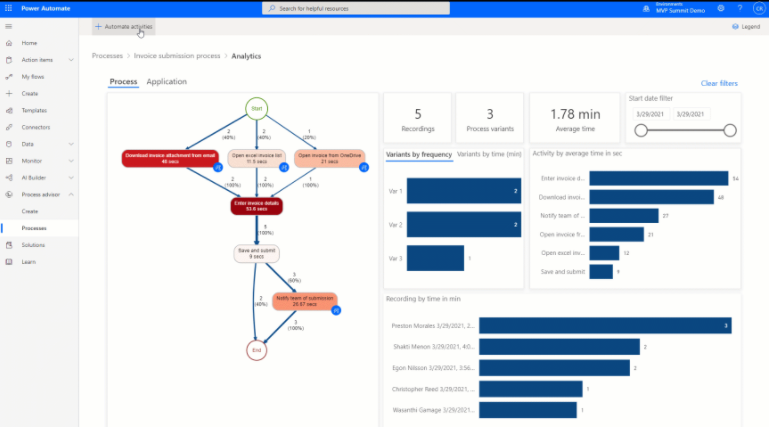Click the 3 Process variants card
770x427 pixels.
point(490,118)
